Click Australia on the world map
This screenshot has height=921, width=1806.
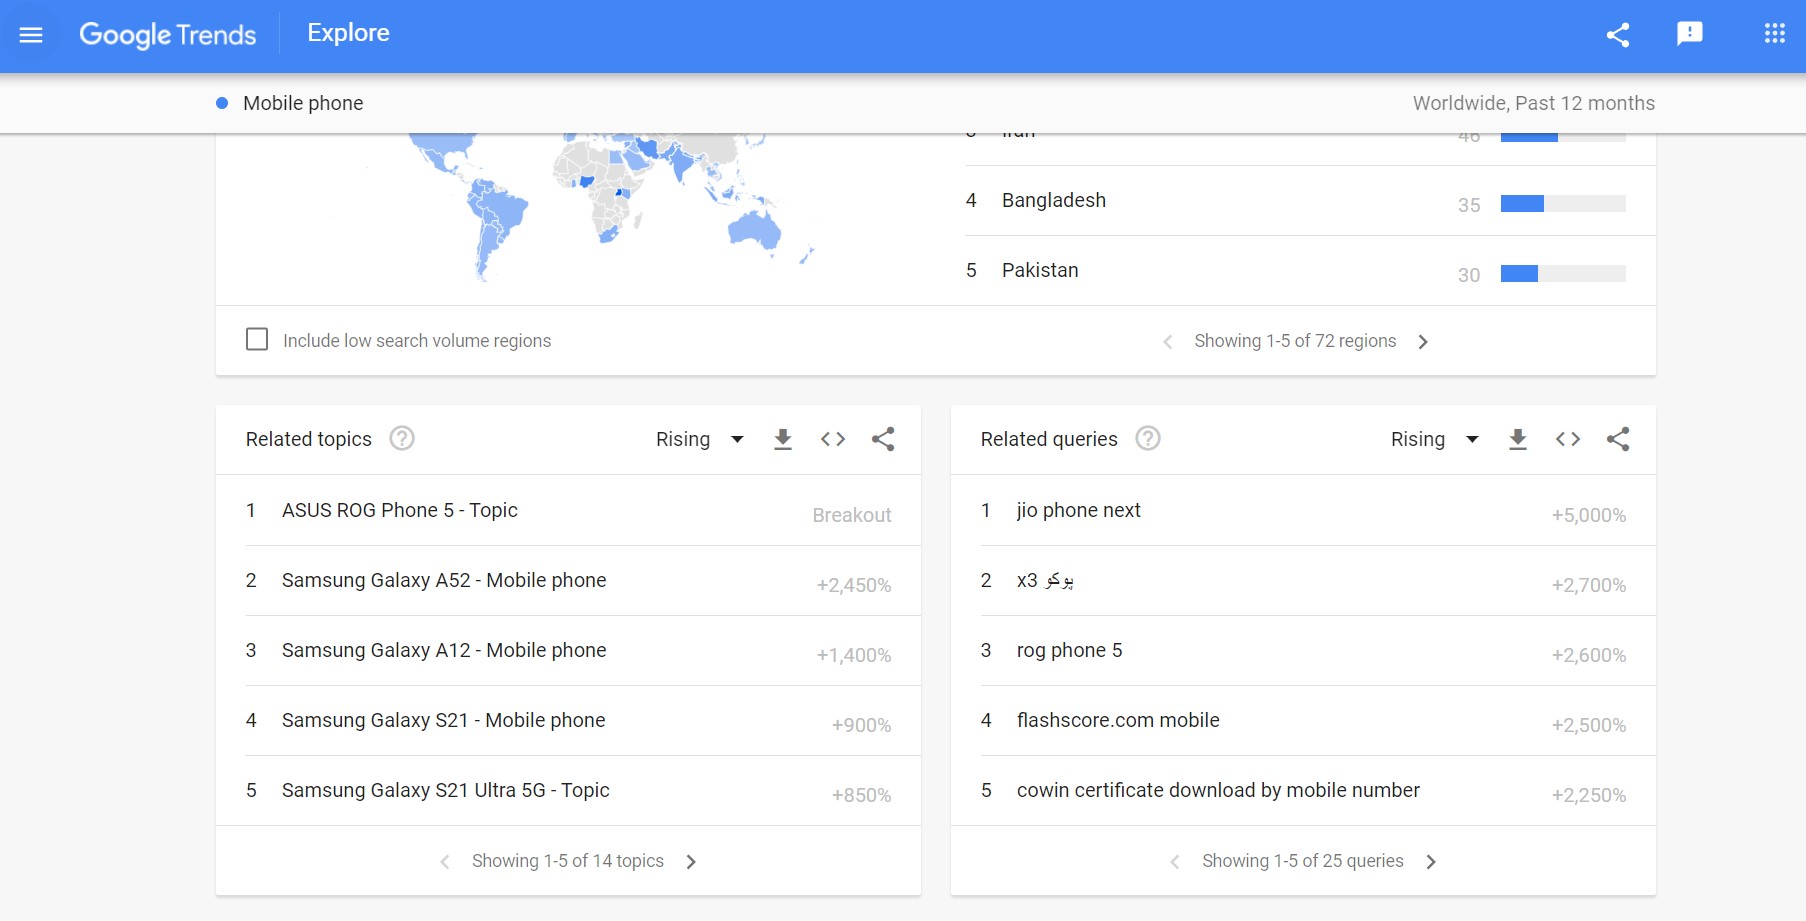point(754,230)
